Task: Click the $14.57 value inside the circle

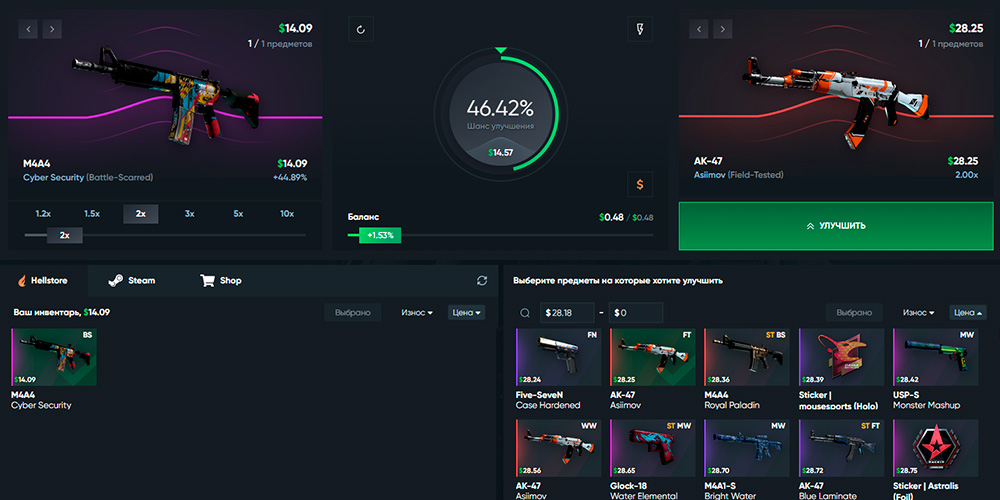Action: pos(501,152)
